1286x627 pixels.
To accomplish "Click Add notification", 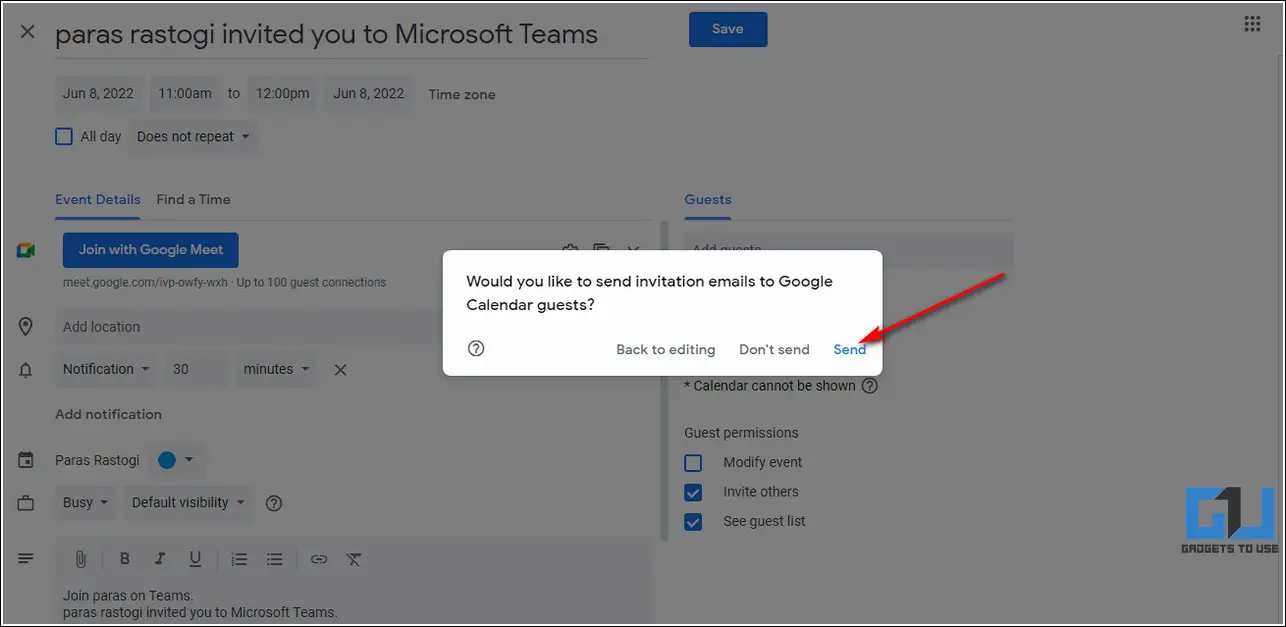I will [x=108, y=414].
